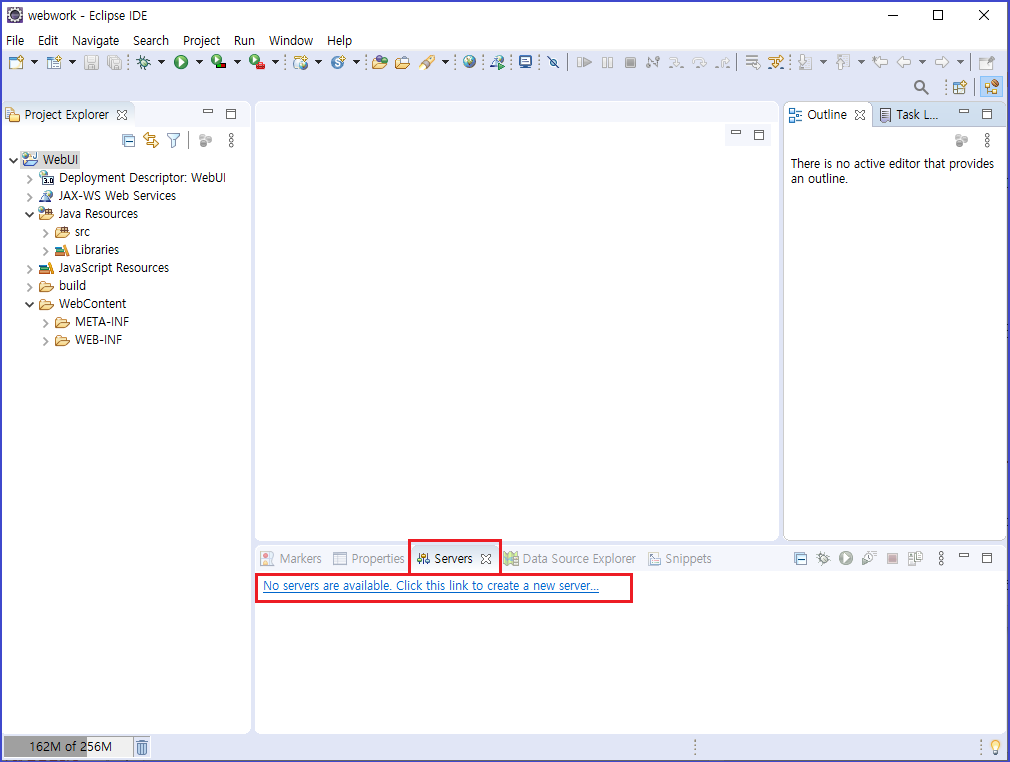The image size is (1010, 762).
Task: Collapse the WebContent node
Action: point(30,305)
